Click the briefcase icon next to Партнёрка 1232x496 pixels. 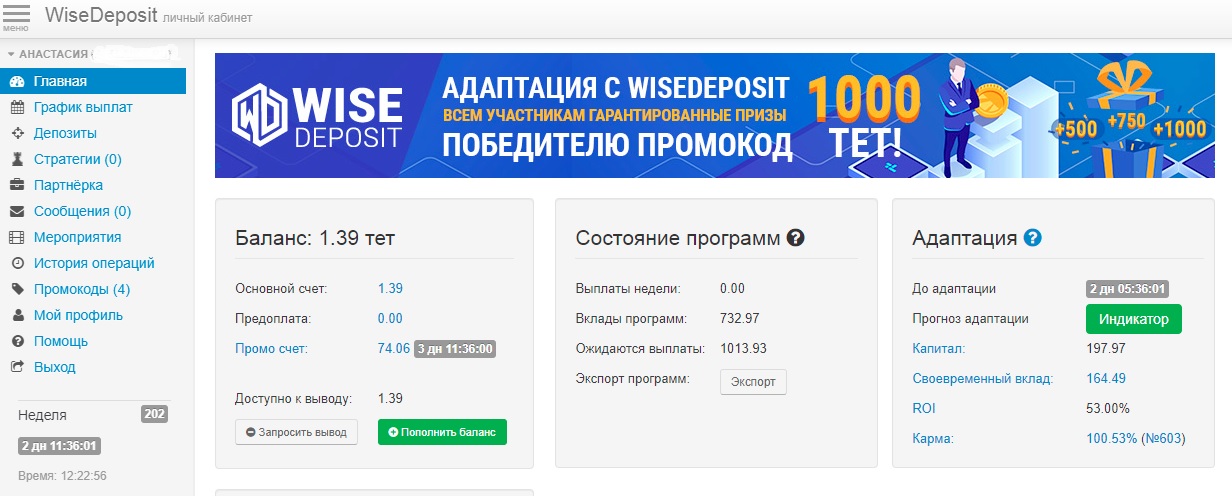click(x=17, y=186)
